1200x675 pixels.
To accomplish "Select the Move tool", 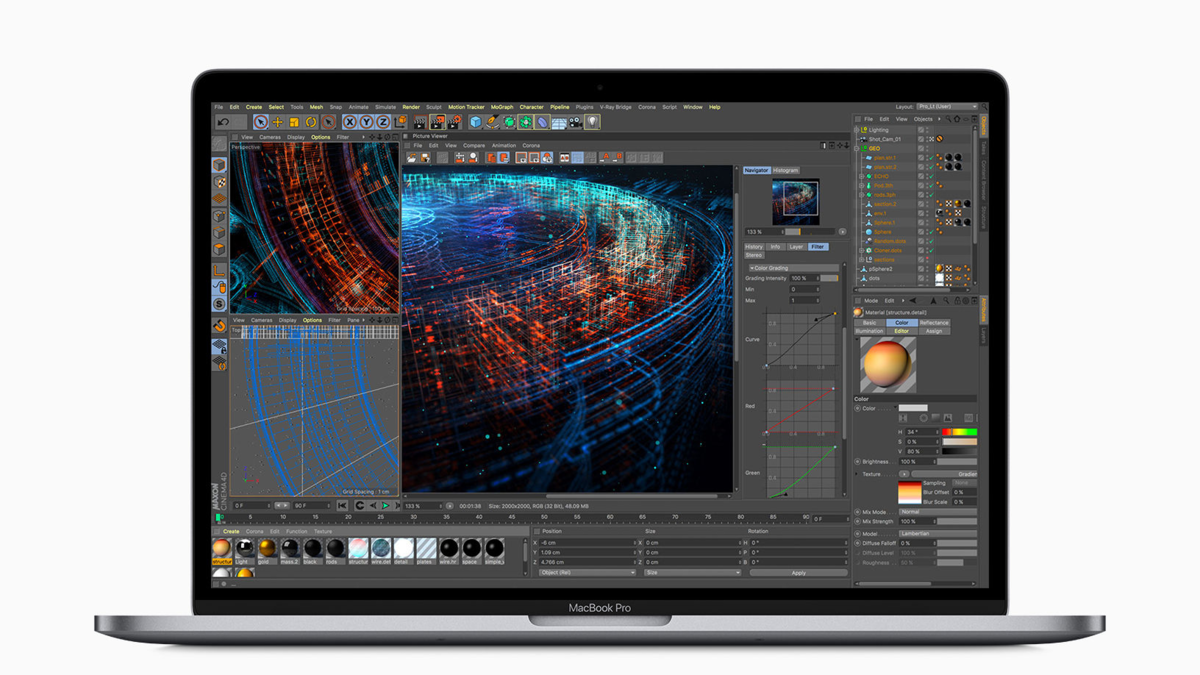I will pyautogui.click(x=278, y=122).
